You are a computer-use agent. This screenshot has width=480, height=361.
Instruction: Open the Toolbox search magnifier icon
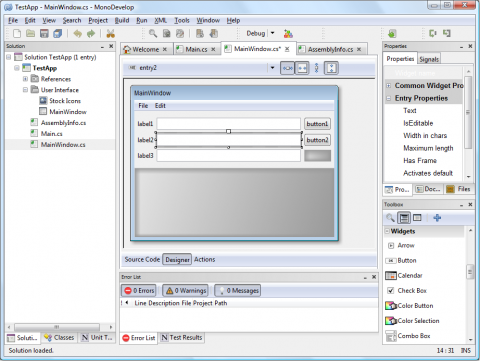[x=390, y=218]
